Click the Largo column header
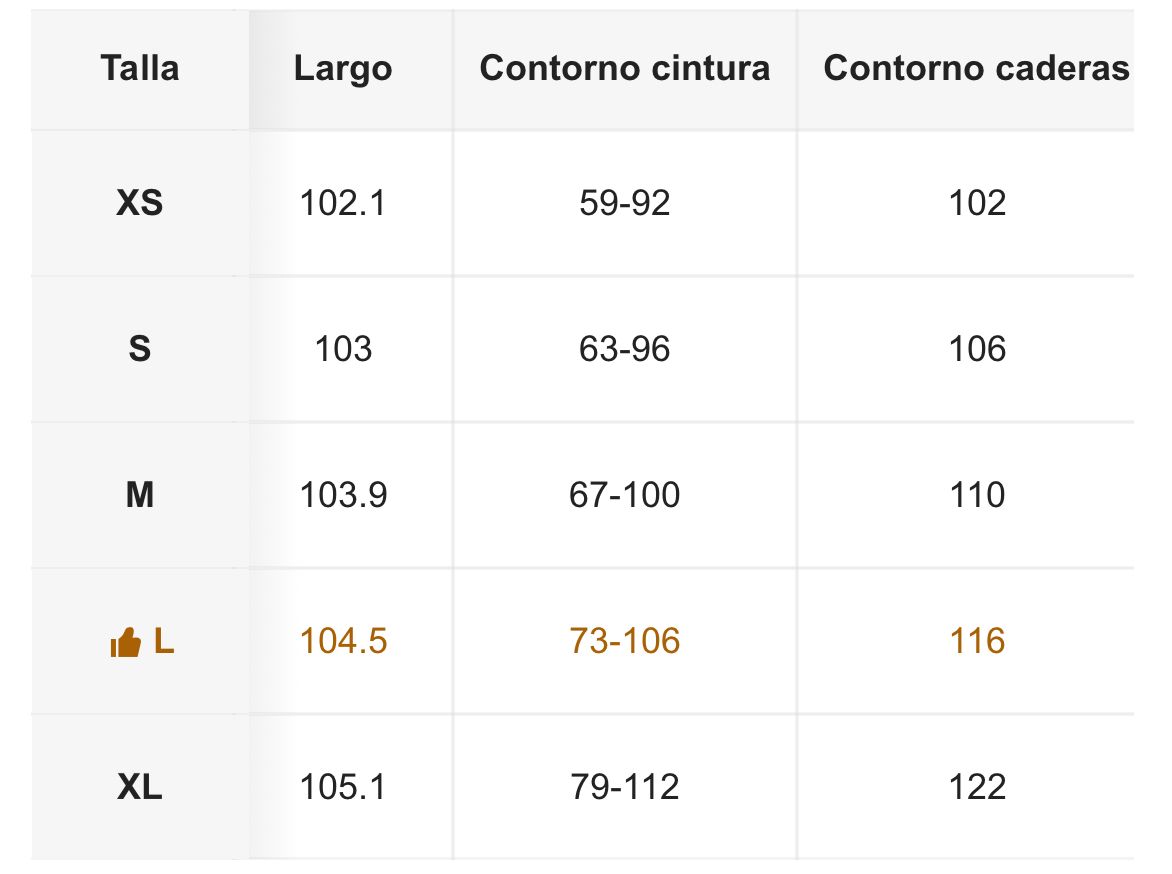 point(343,69)
